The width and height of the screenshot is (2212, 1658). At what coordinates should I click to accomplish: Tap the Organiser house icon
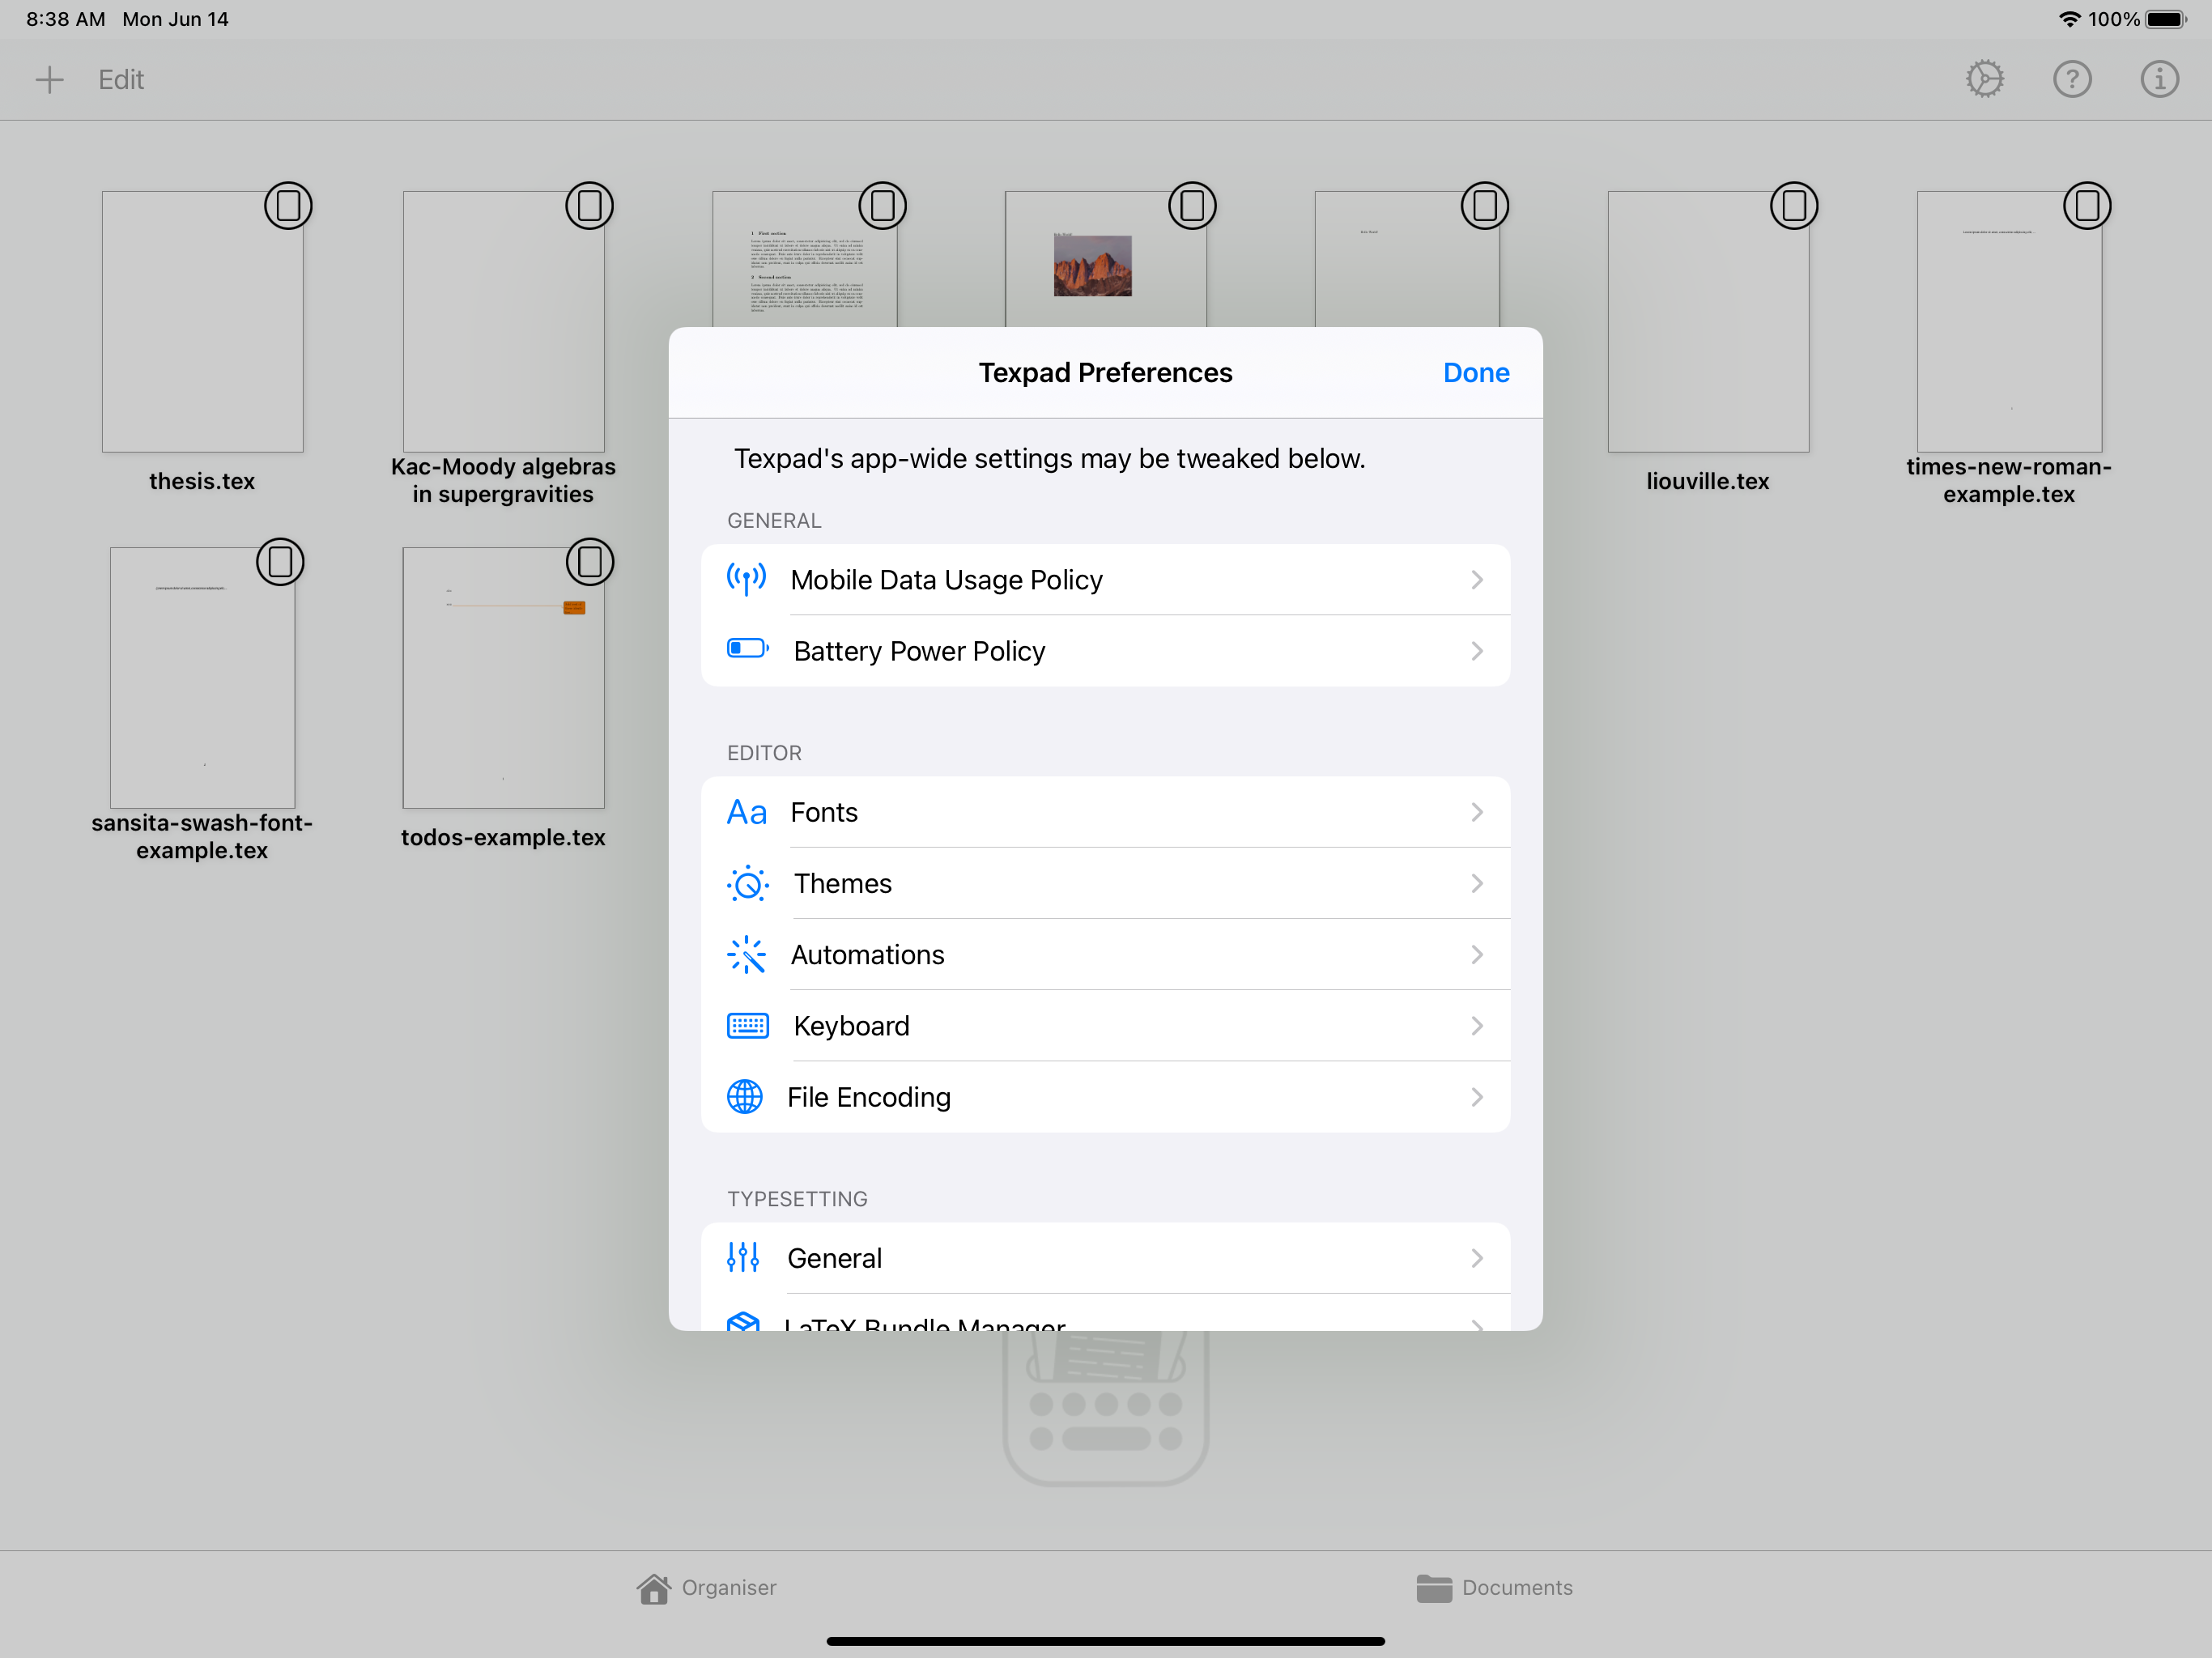click(653, 1588)
